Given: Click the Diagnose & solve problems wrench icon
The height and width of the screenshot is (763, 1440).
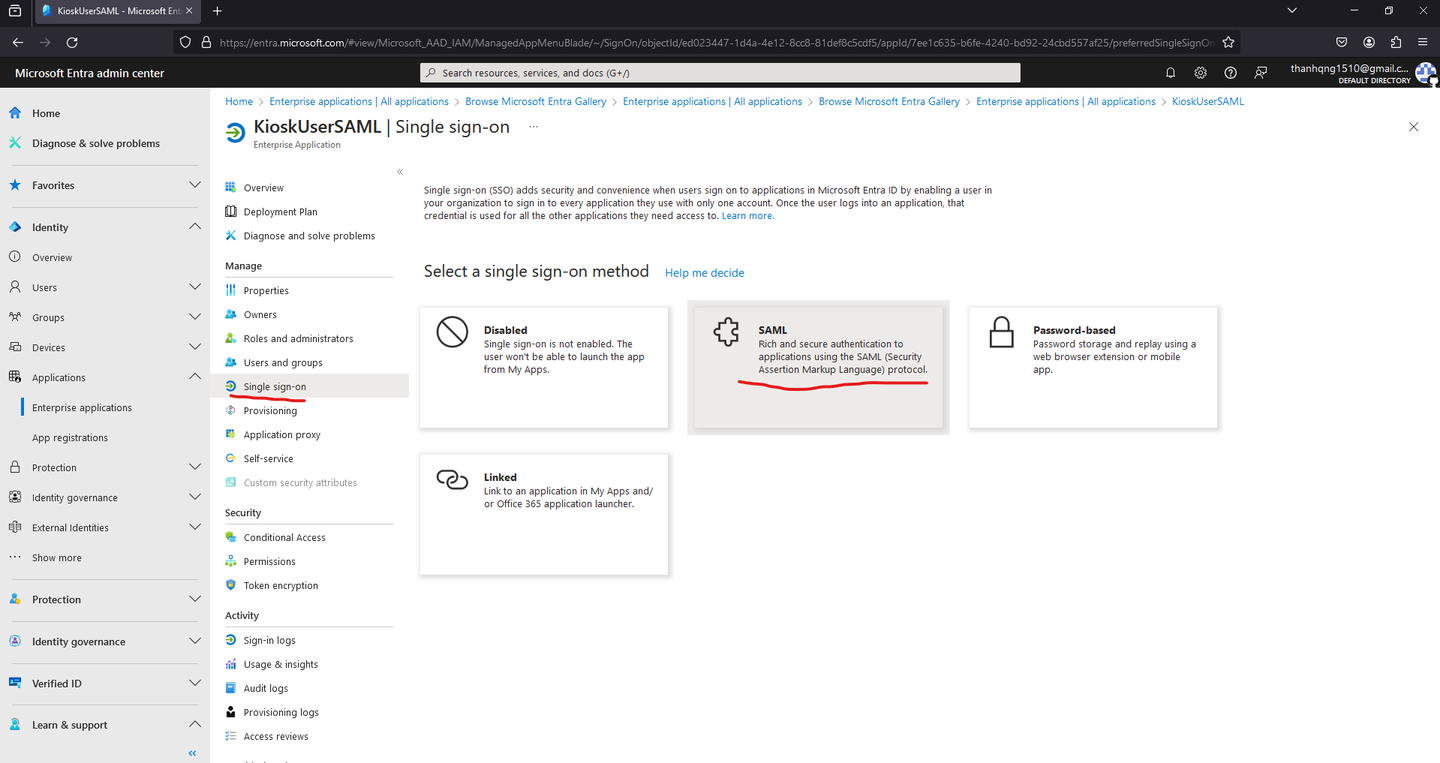Looking at the screenshot, I should (x=15, y=143).
